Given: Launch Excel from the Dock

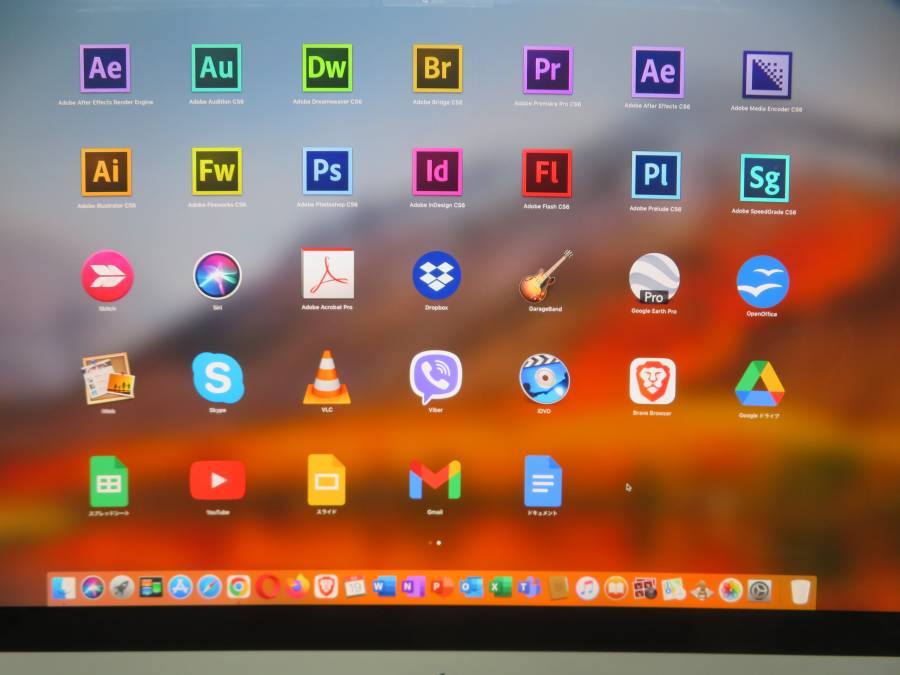Looking at the screenshot, I should point(500,588).
